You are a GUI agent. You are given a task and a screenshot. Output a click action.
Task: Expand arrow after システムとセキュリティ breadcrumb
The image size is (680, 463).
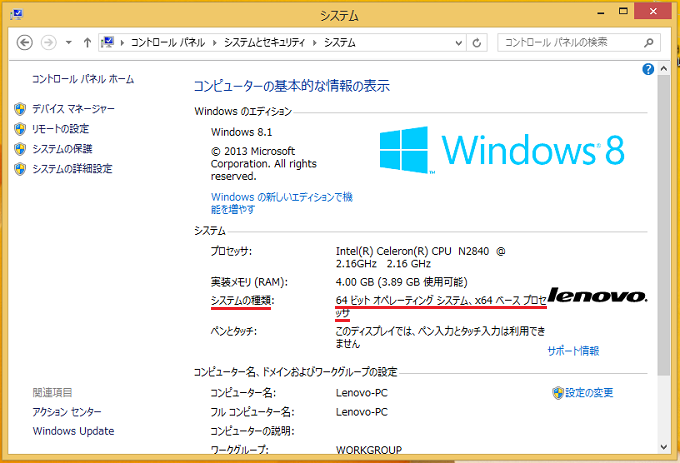pos(315,42)
